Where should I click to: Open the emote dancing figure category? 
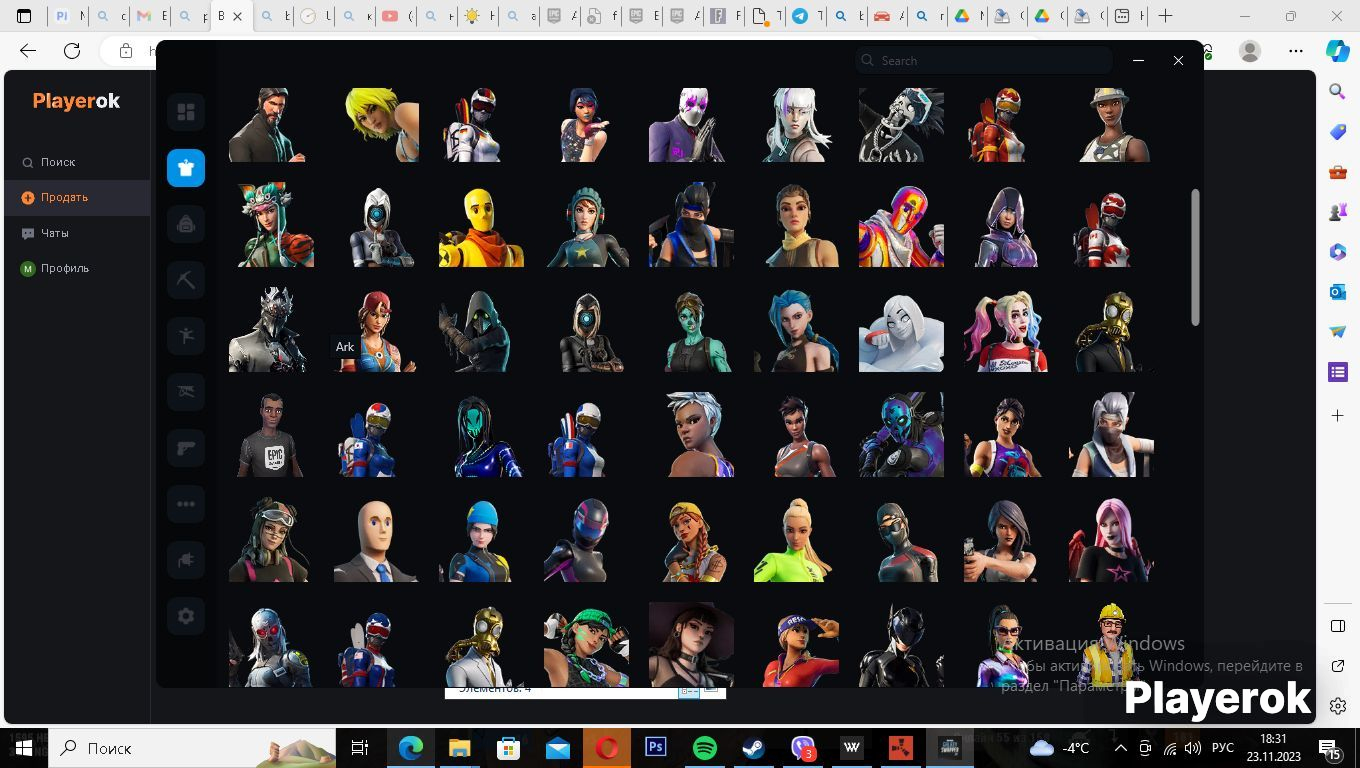186,336
